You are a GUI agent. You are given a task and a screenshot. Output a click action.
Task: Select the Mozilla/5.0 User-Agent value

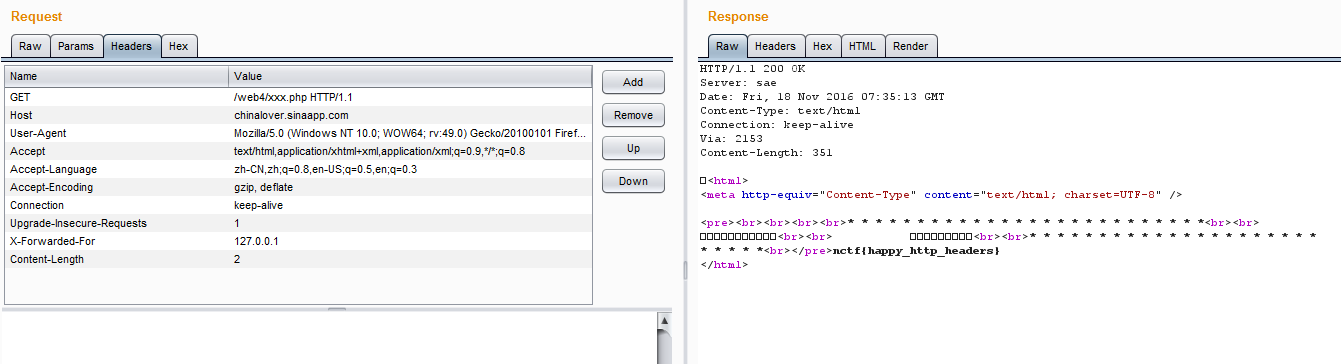coord(410,133)
